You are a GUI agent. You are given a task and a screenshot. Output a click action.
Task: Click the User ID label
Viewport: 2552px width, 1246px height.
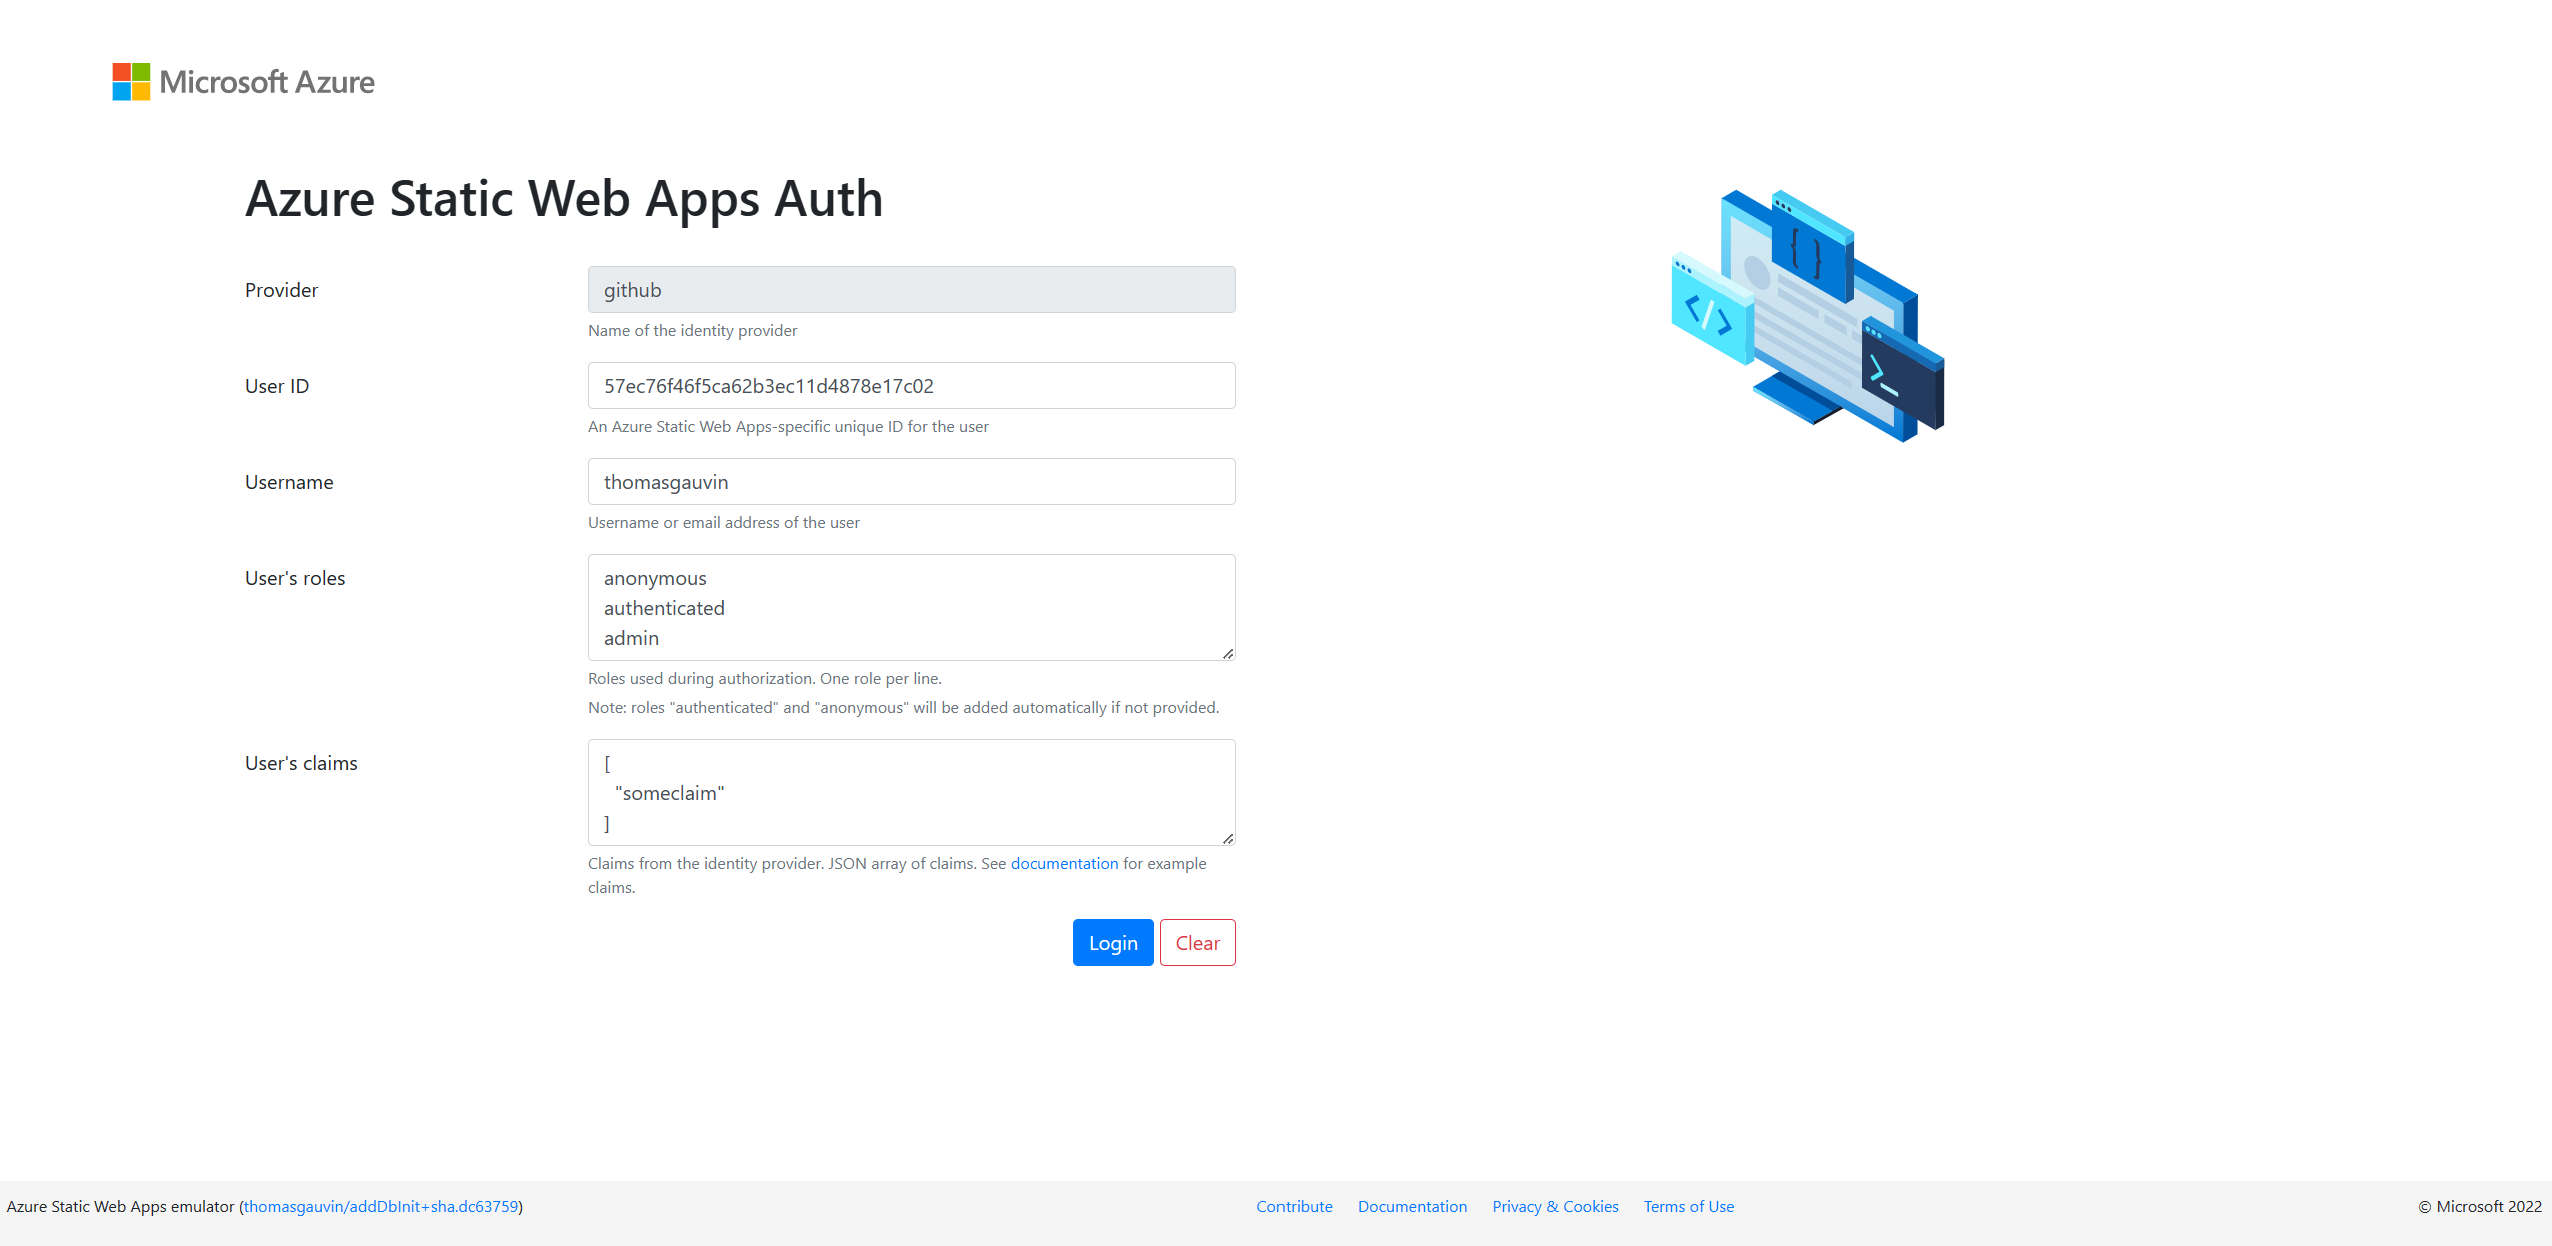click(x=277, y=386)
